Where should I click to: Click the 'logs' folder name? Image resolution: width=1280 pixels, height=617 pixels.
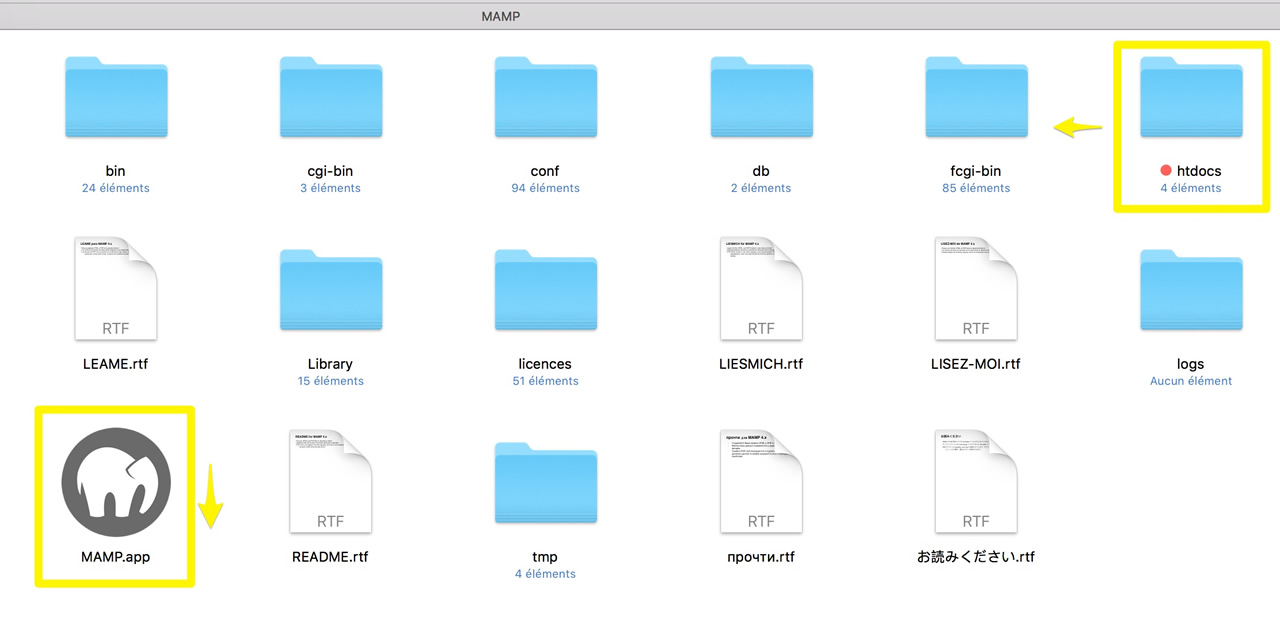tap(1191, 364)
